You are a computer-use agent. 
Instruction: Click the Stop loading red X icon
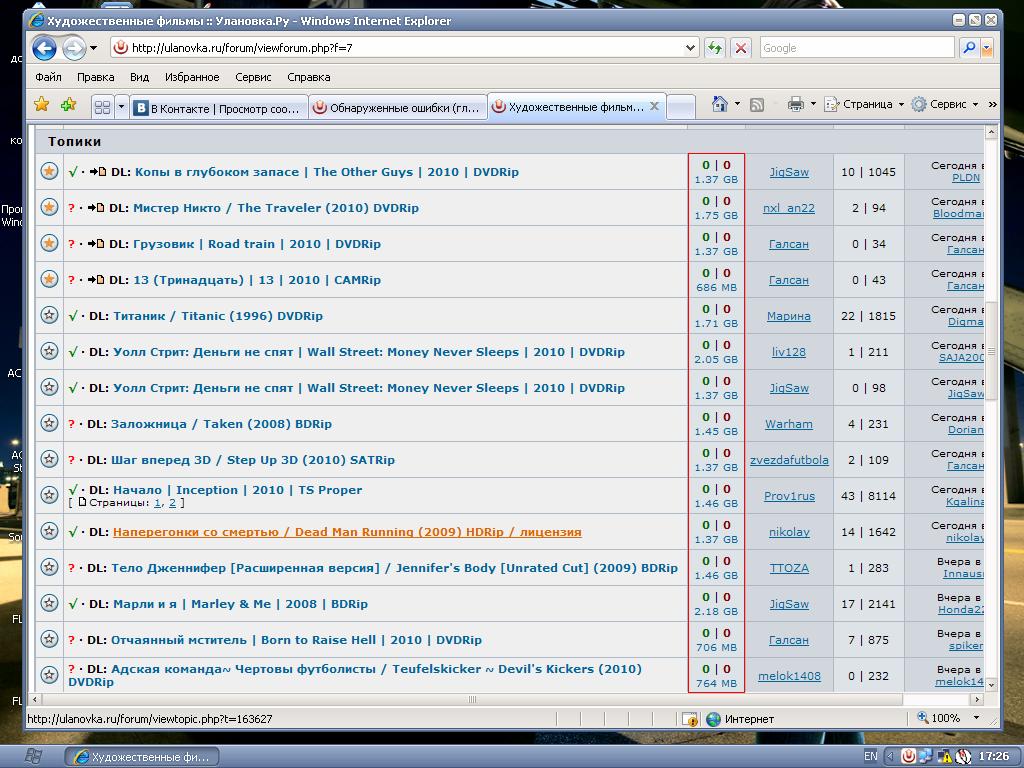click(741, 48)
